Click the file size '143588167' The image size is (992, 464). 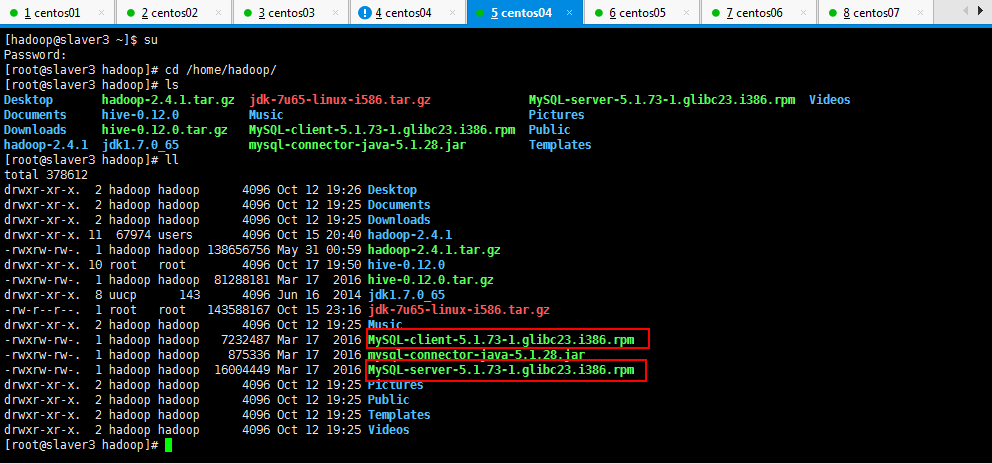[x=239, y=310]
